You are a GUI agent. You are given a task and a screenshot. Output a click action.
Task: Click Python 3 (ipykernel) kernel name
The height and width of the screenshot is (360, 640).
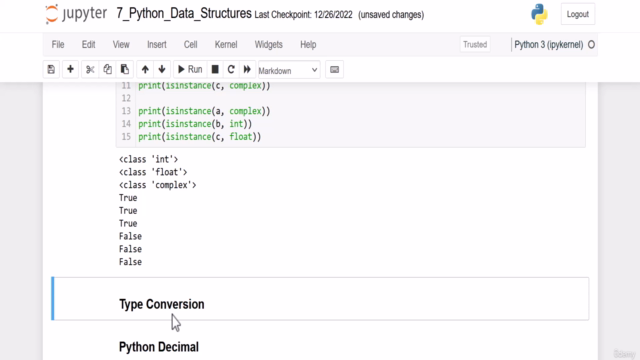(549, 44)
